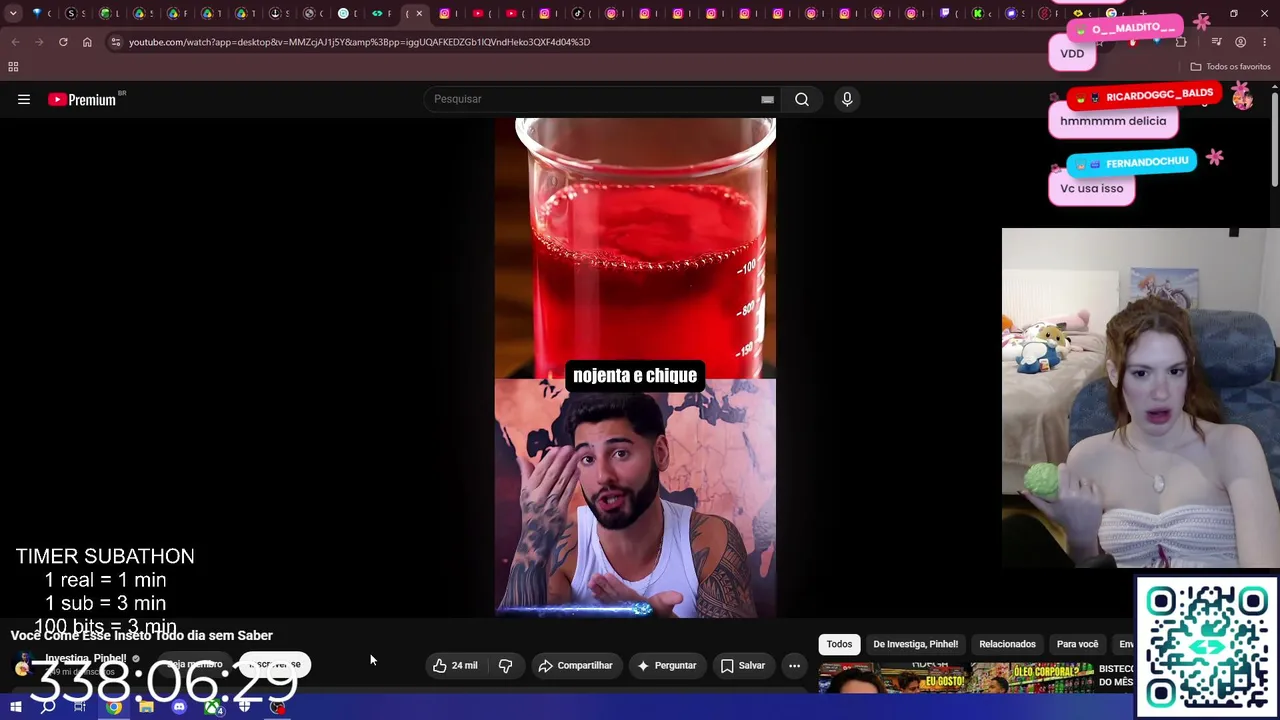1280x720 pixels.
Task: Open more actions three-dot menu
Action: [x=794, y=665]
